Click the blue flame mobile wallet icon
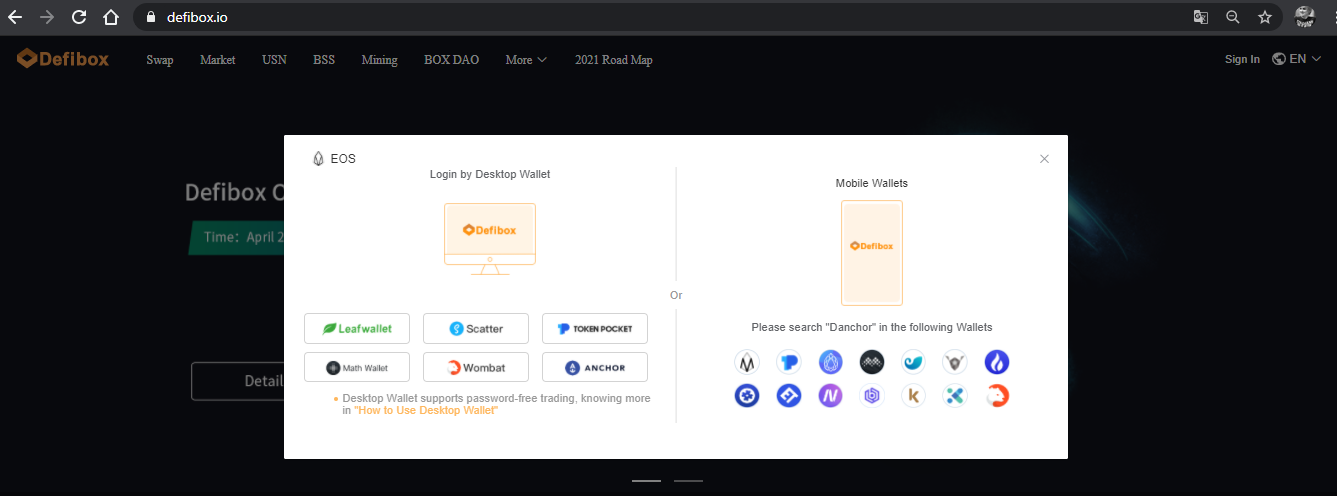This screenshot has height=496, width=1337. click(x=997, y=362)
